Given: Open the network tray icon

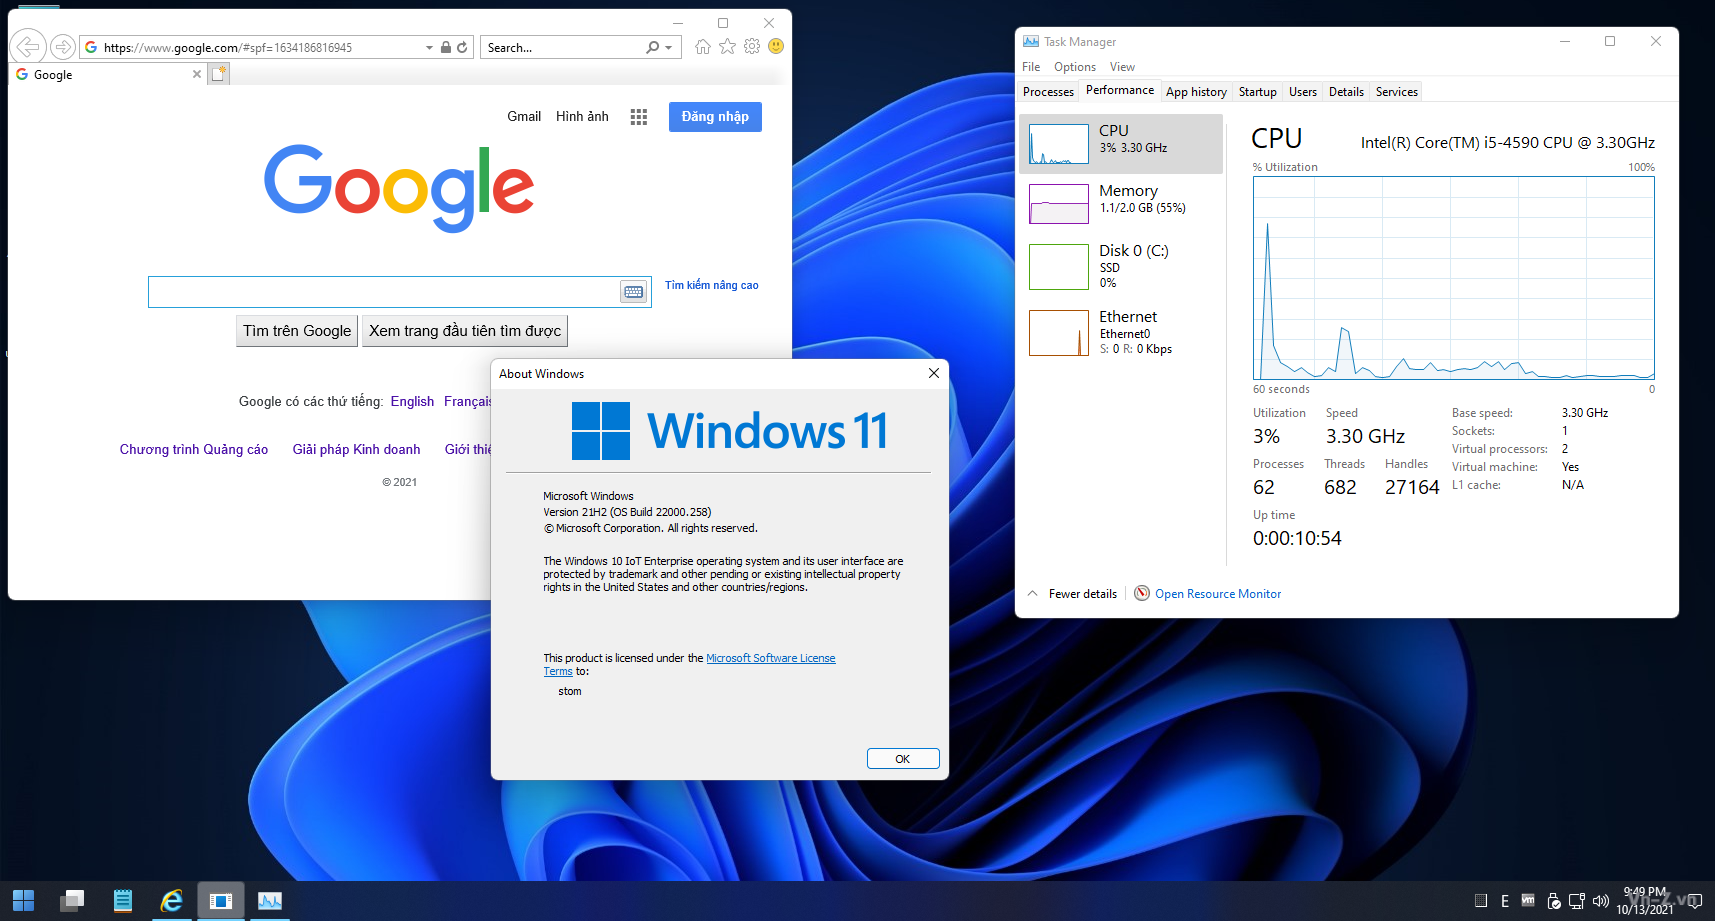Looking at the screenshot, I should click(x=1577, y=901).
